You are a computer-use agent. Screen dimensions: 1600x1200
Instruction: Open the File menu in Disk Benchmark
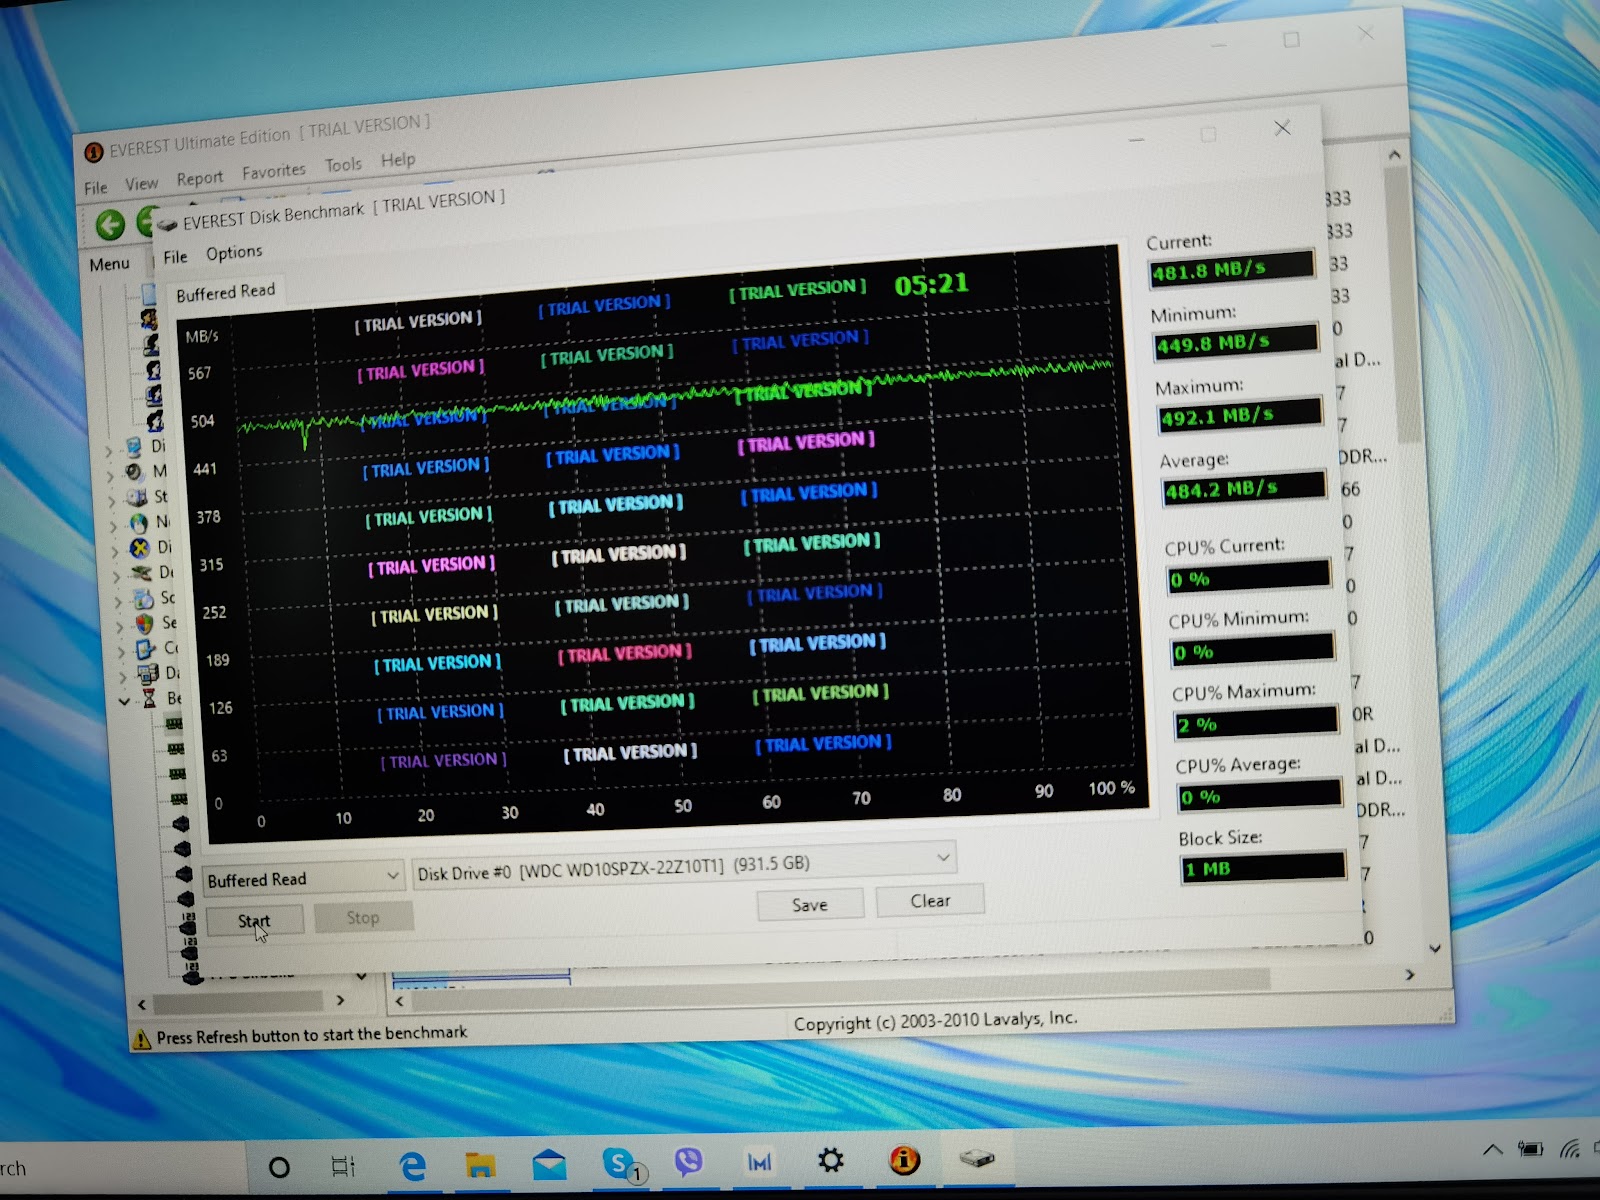[x=176, y=257]
